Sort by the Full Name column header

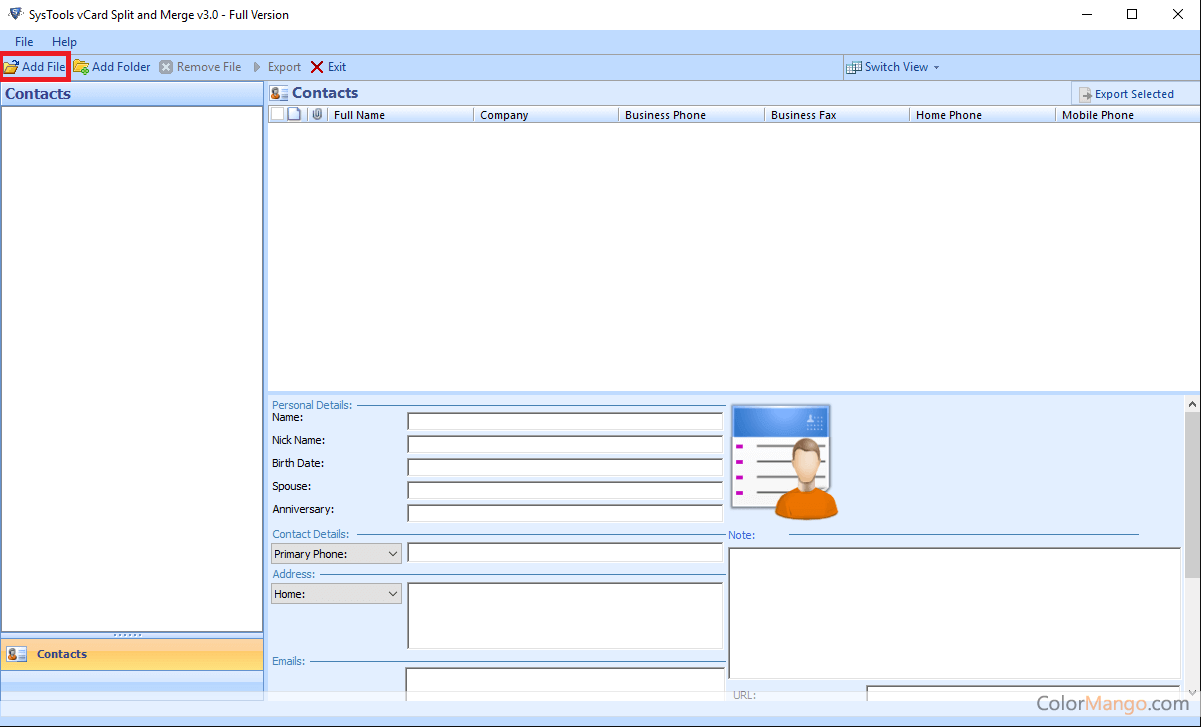(x=400, y=115)
